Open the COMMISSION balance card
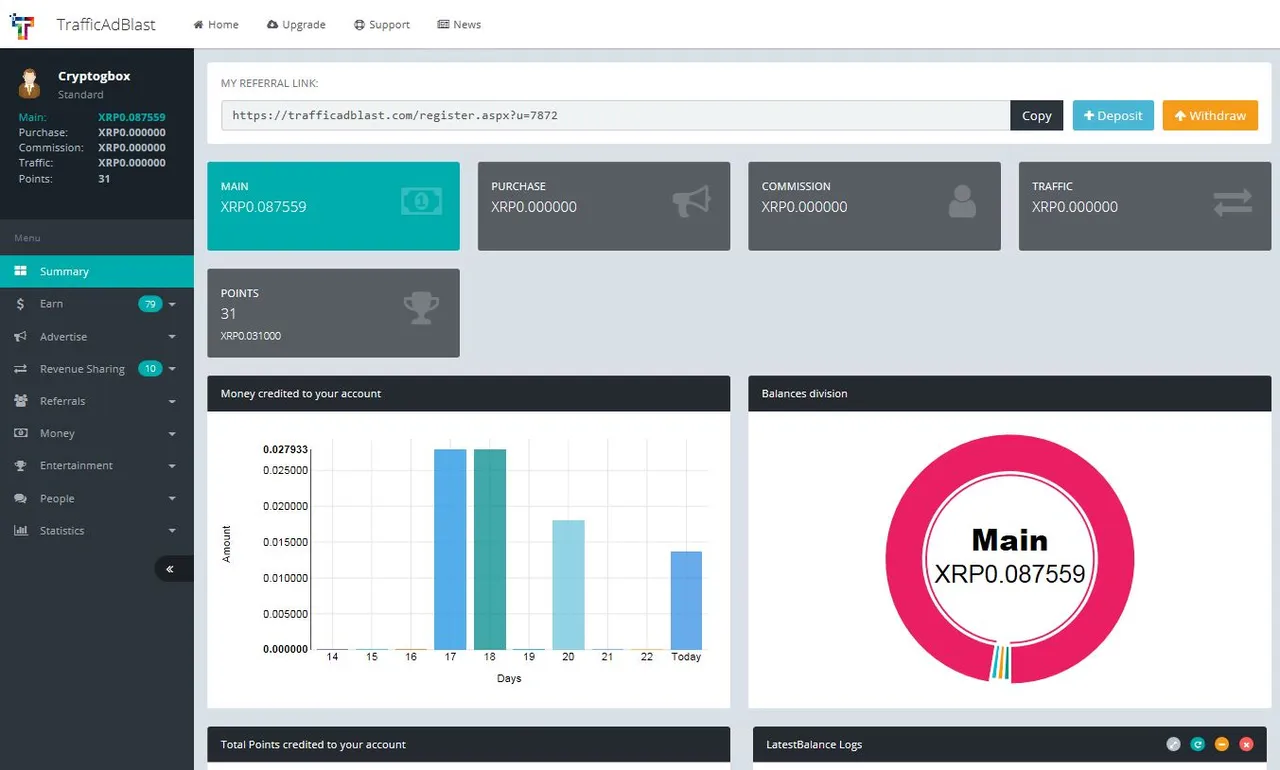This screenshot has width=1280, height=770. click(x=874, y=206)
